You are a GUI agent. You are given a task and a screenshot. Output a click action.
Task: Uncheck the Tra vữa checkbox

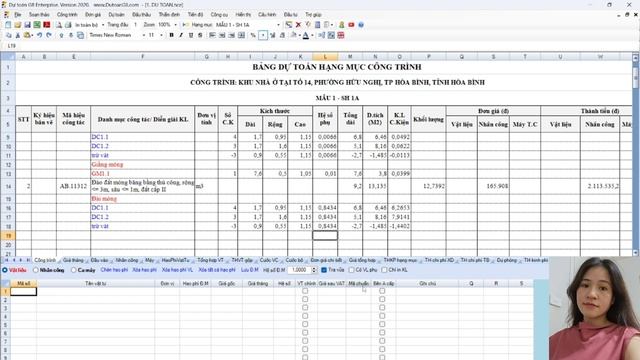324,270
